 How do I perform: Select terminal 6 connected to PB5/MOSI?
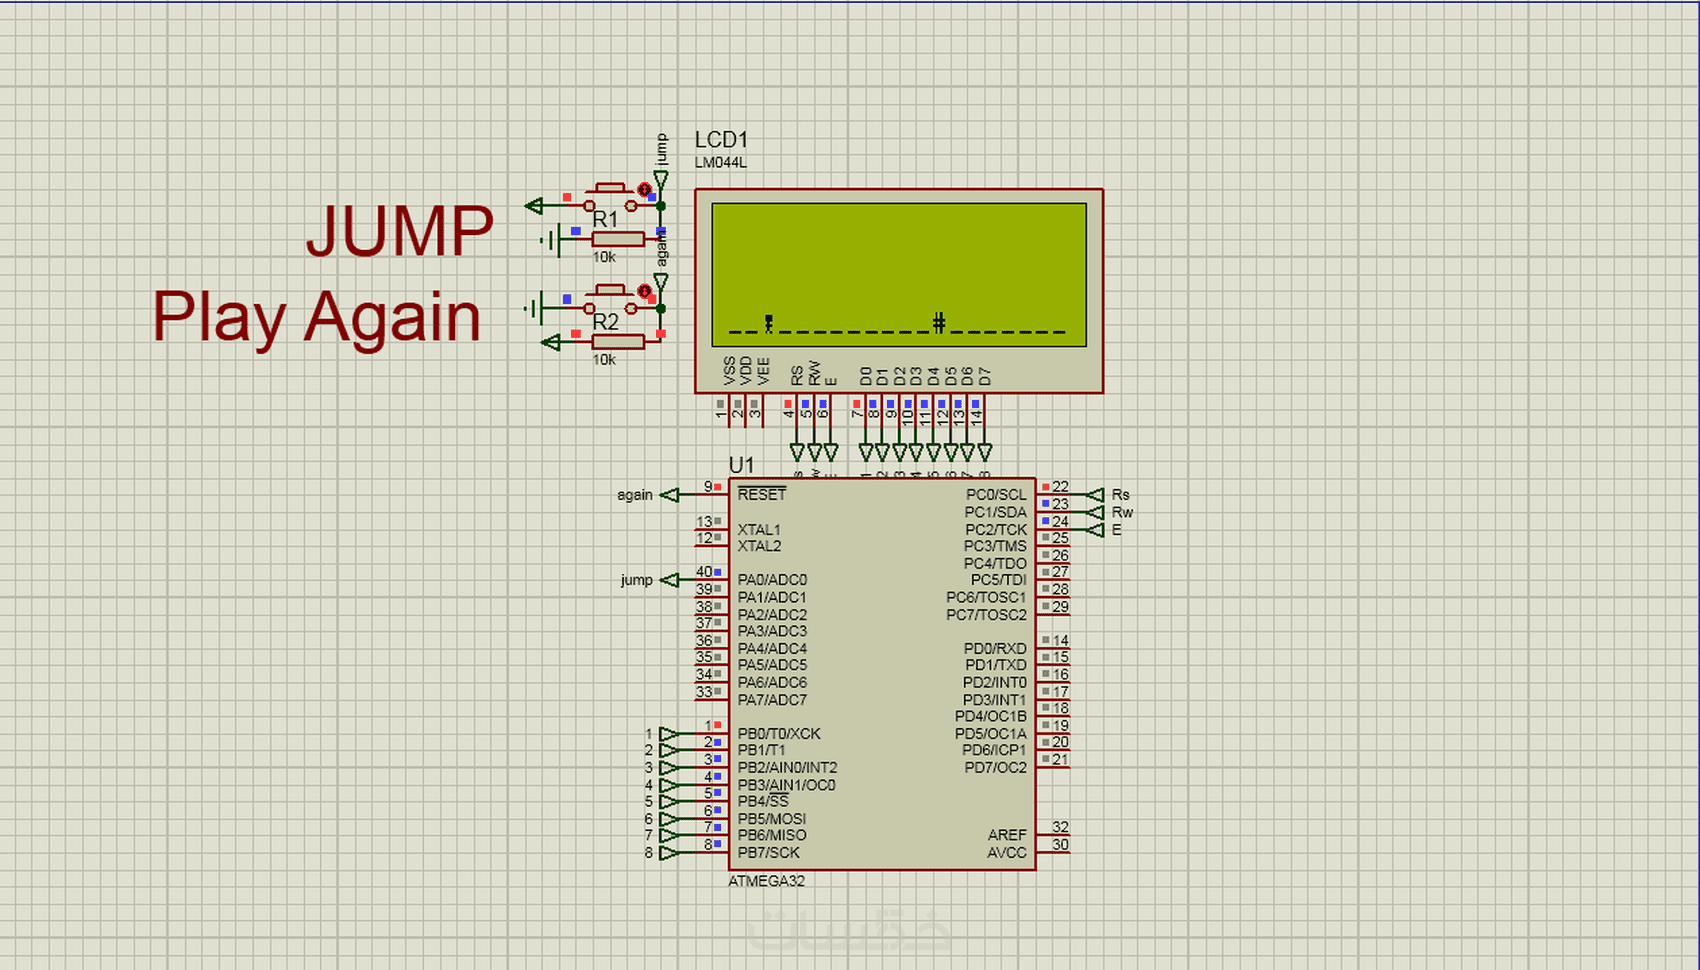click(x=669, y=819)
